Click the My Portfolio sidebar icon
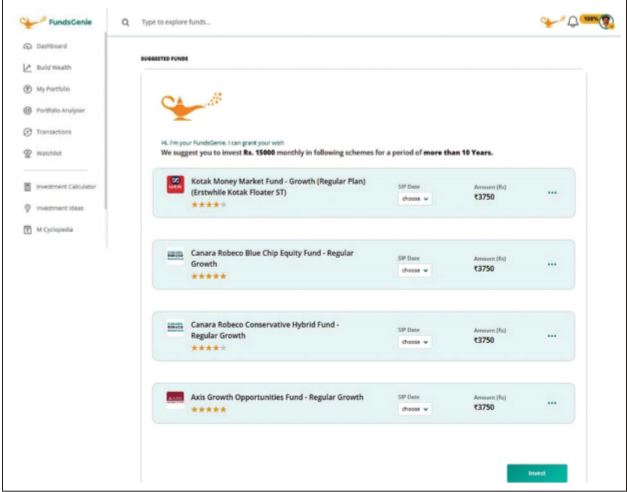Viewport: 627px width, 492px height. point(27,89)
